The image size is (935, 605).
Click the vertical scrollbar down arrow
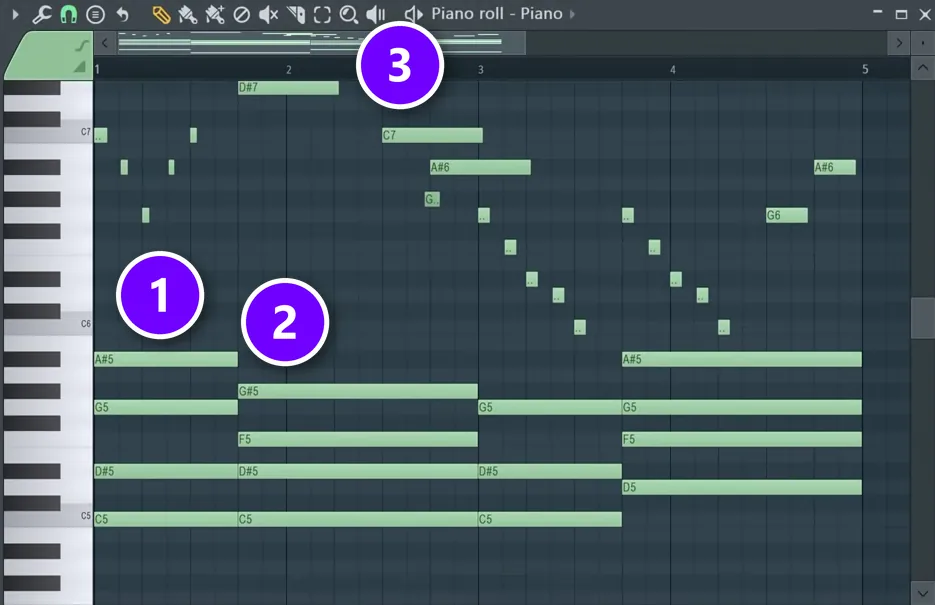[922, 593]
